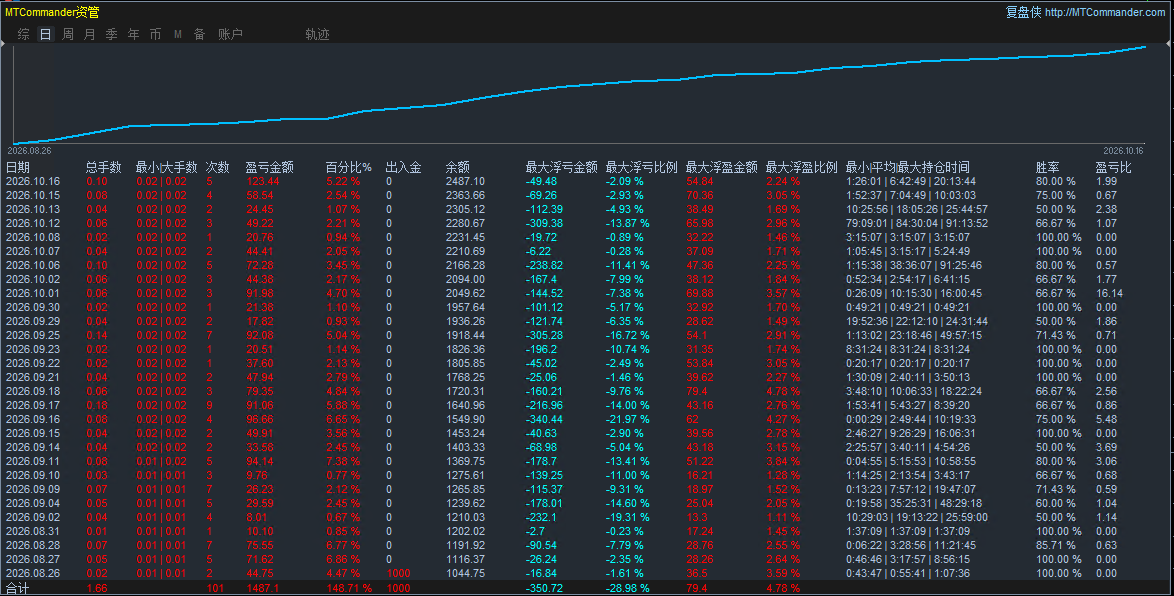Click the total percentage 148.71 %
Viewport: 1174px width, 596px height.
349,589
